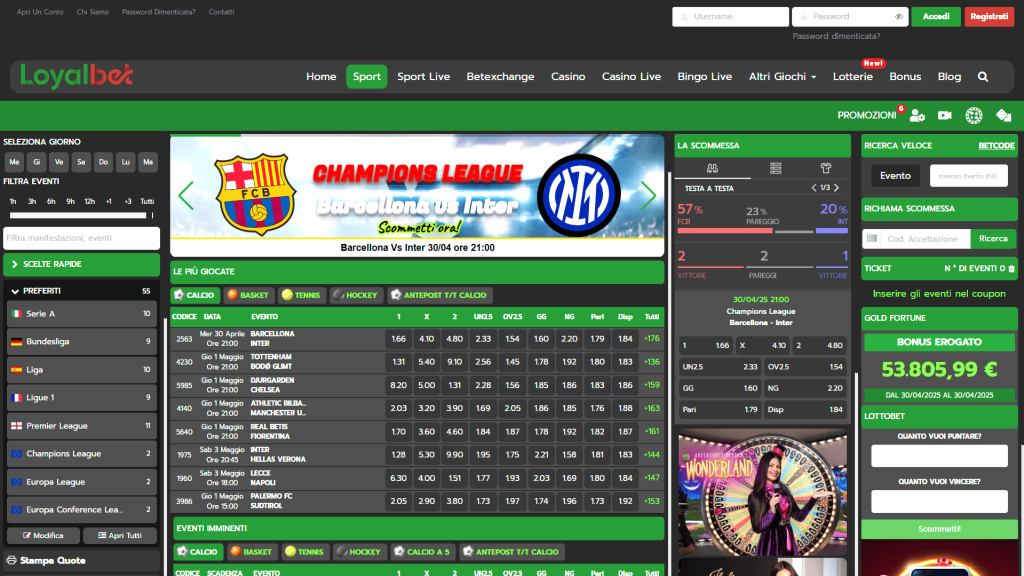Toggle the 'Me' day filter
The image size is (1024, 576).
[14, 160]
